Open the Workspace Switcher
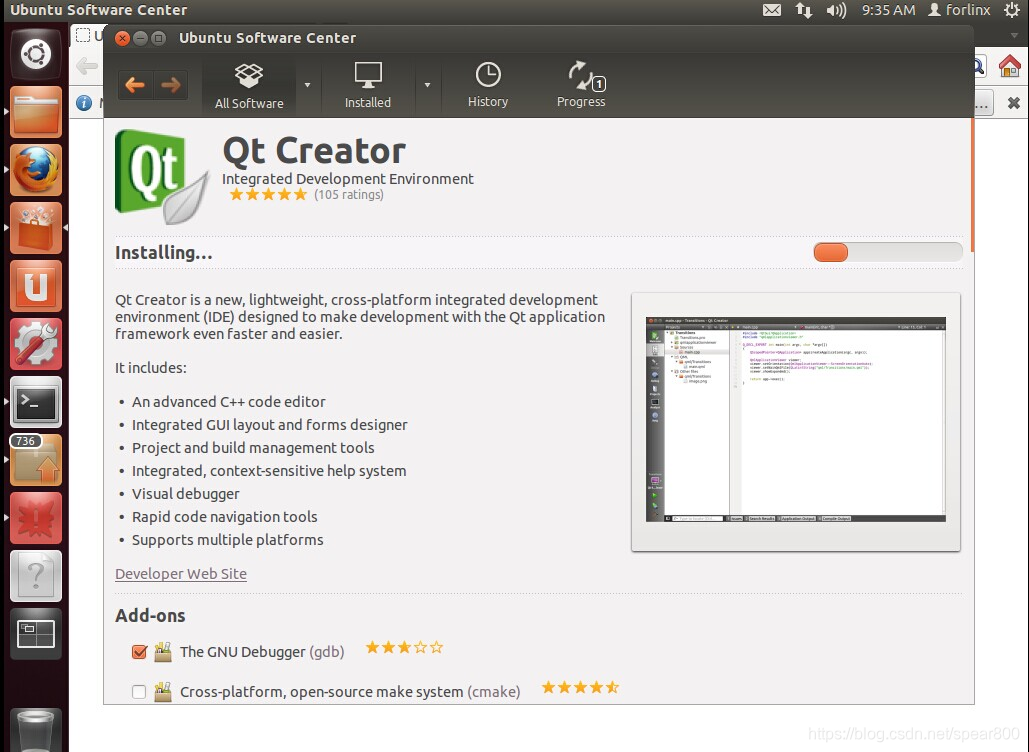The height and width of the screenshot is (752, 1029). [36, 634]
